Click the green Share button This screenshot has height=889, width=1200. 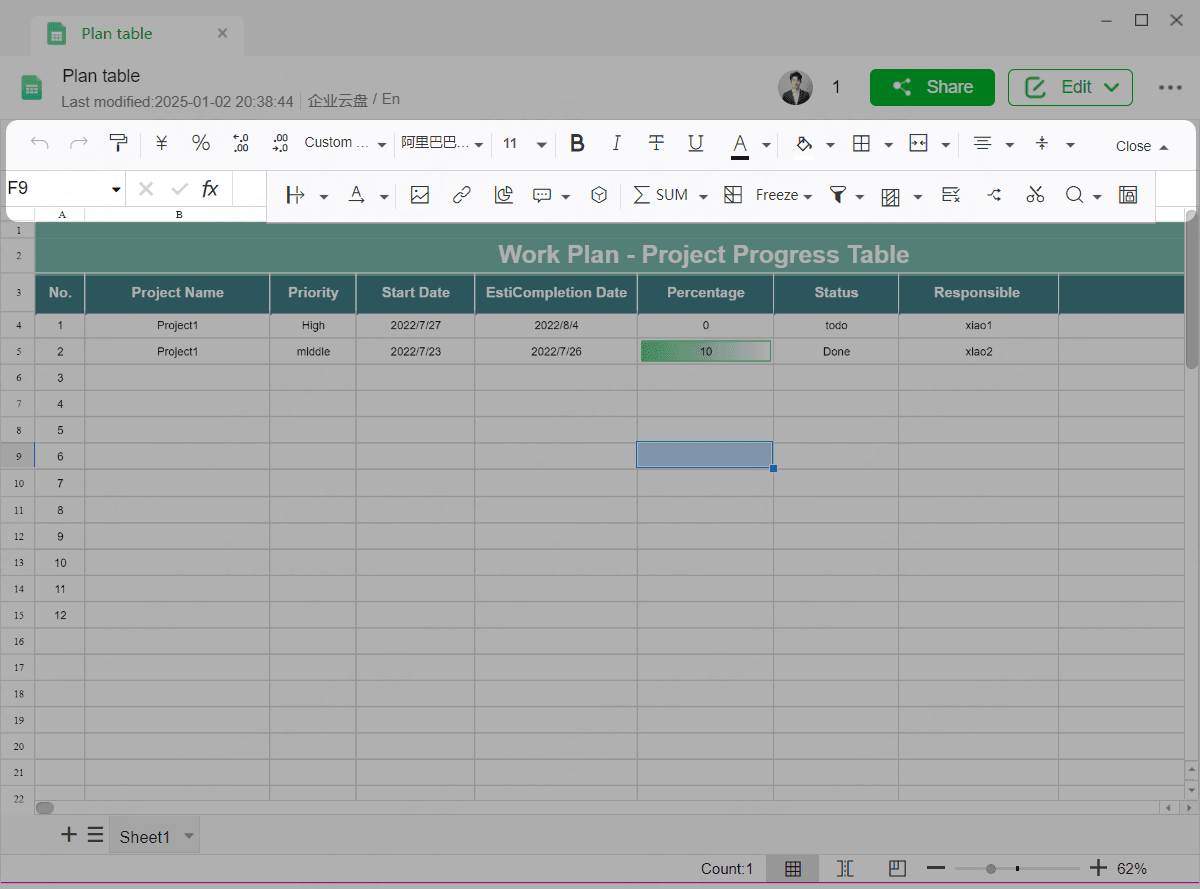[932, 87]
